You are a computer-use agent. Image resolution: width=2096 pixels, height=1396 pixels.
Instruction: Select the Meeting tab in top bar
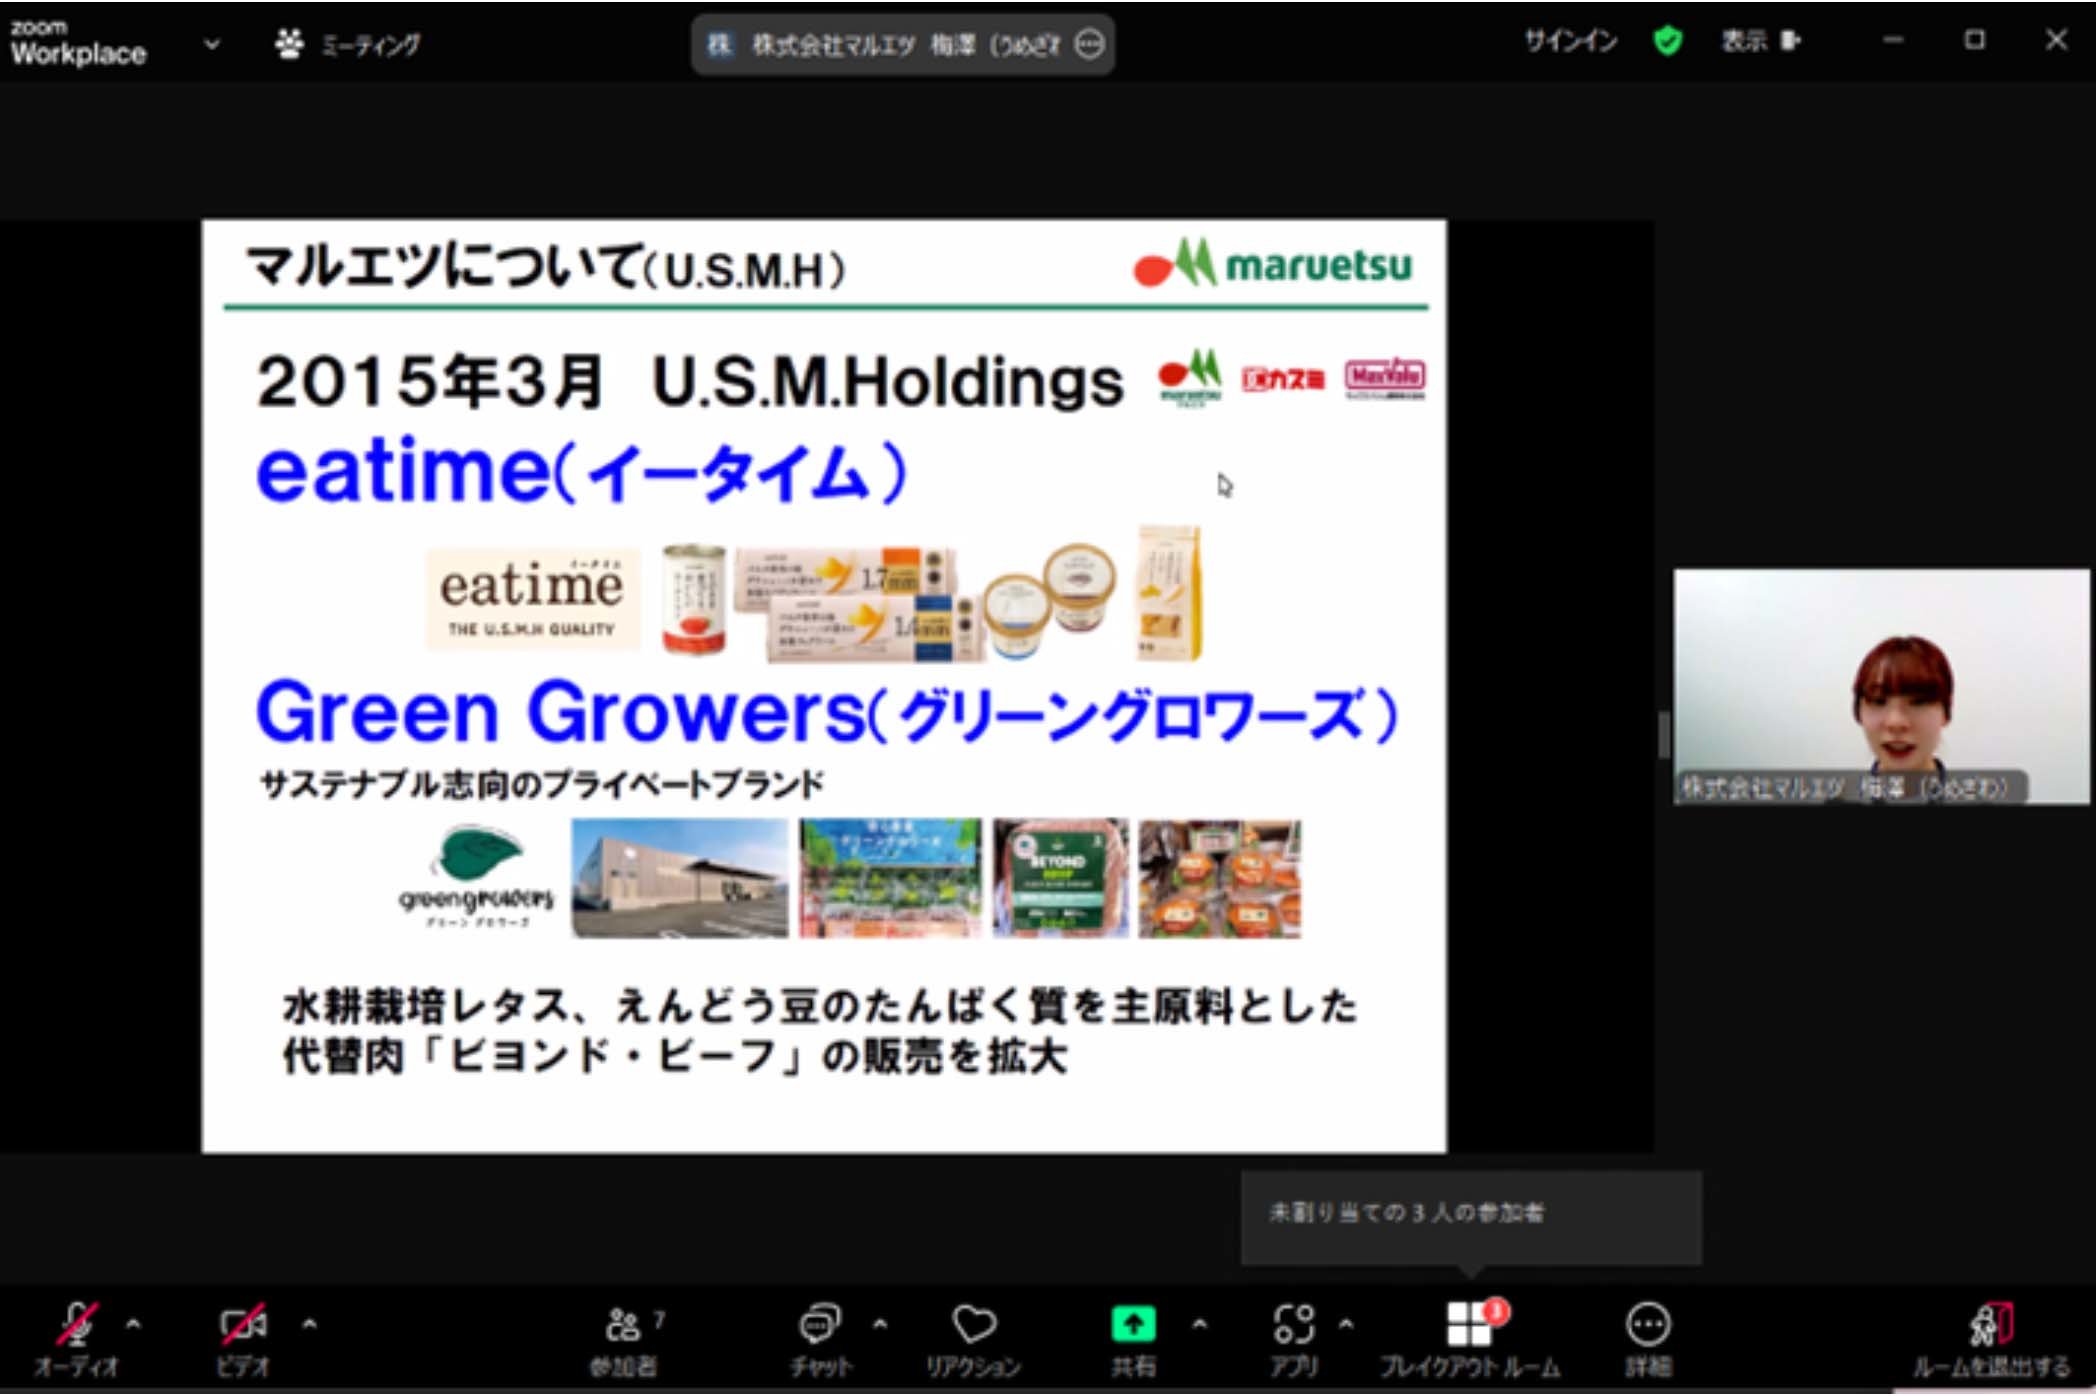coord(349,44)
